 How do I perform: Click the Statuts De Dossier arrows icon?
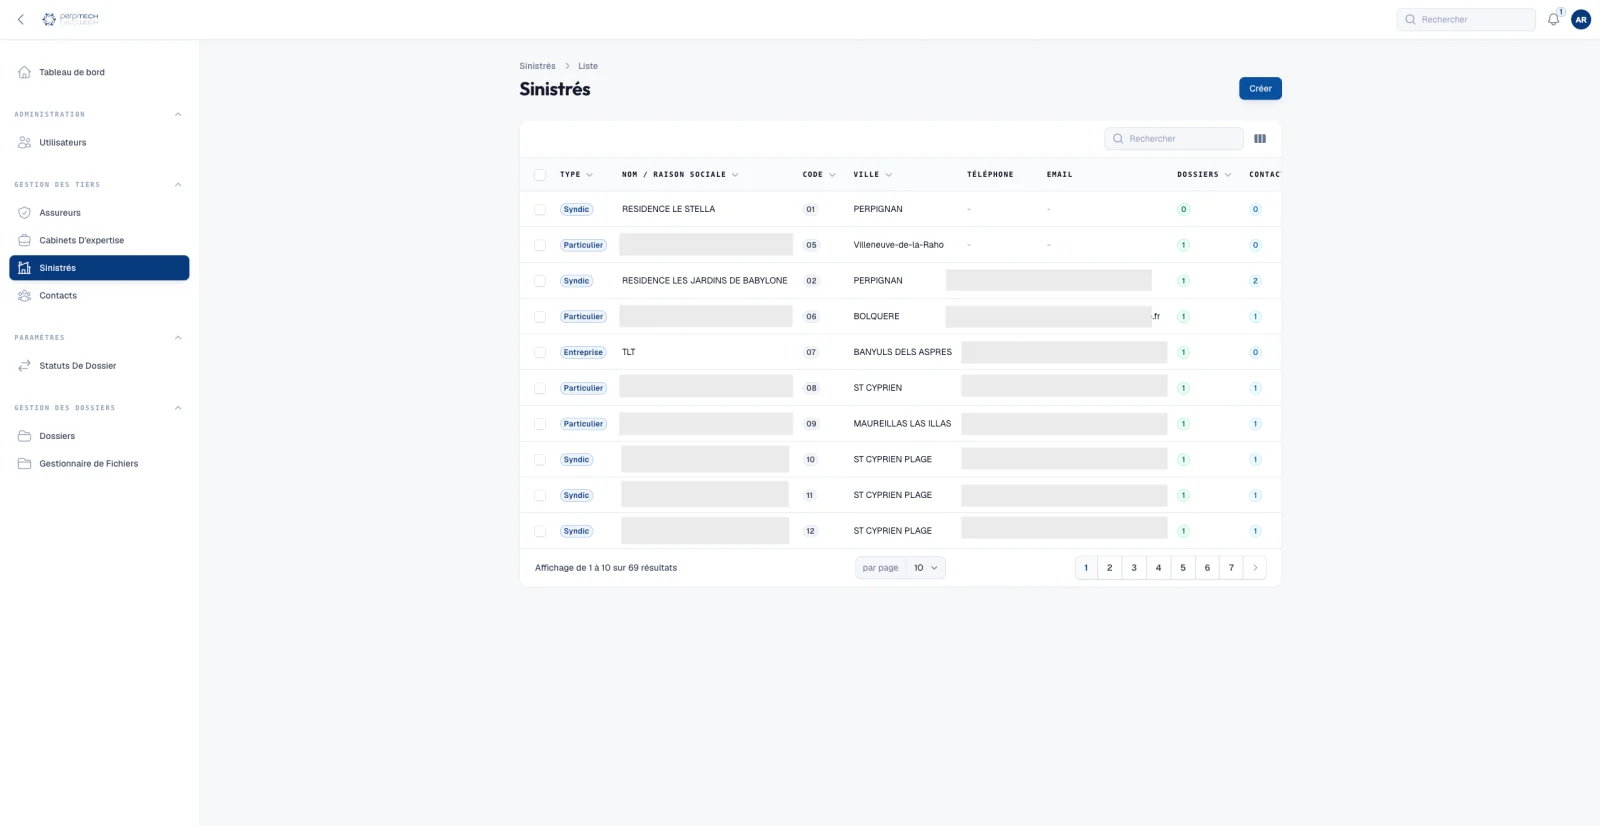[x=25, y=365]
